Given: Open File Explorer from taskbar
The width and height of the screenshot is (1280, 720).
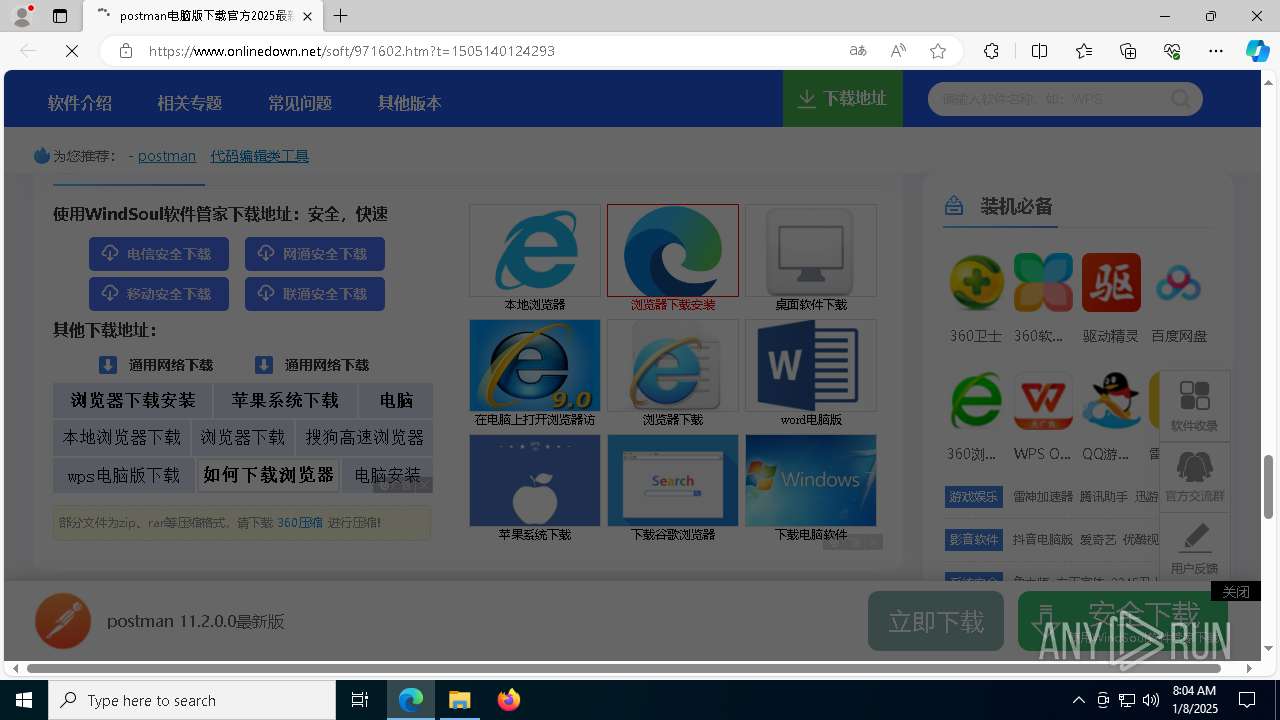Looking at the screenshot, I should [460, 700].
